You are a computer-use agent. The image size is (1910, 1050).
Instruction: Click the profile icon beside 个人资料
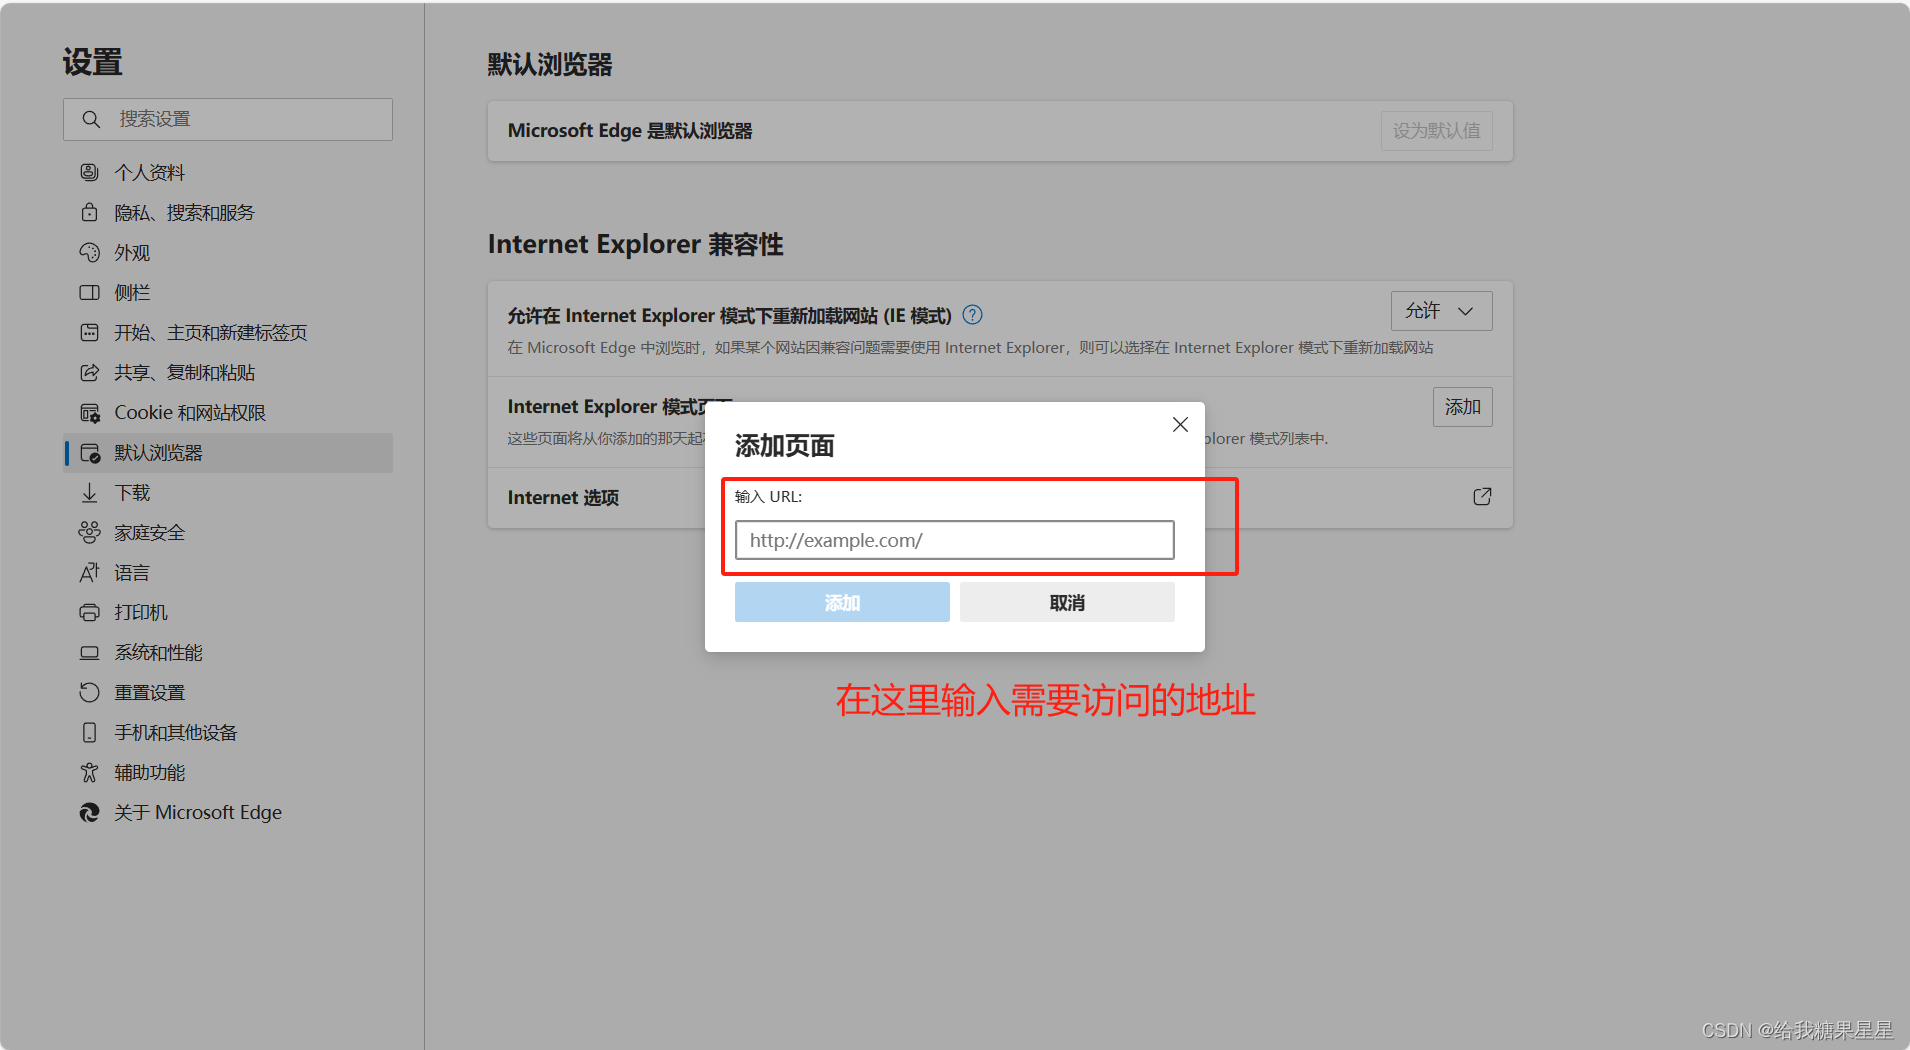tap(90, 172)
